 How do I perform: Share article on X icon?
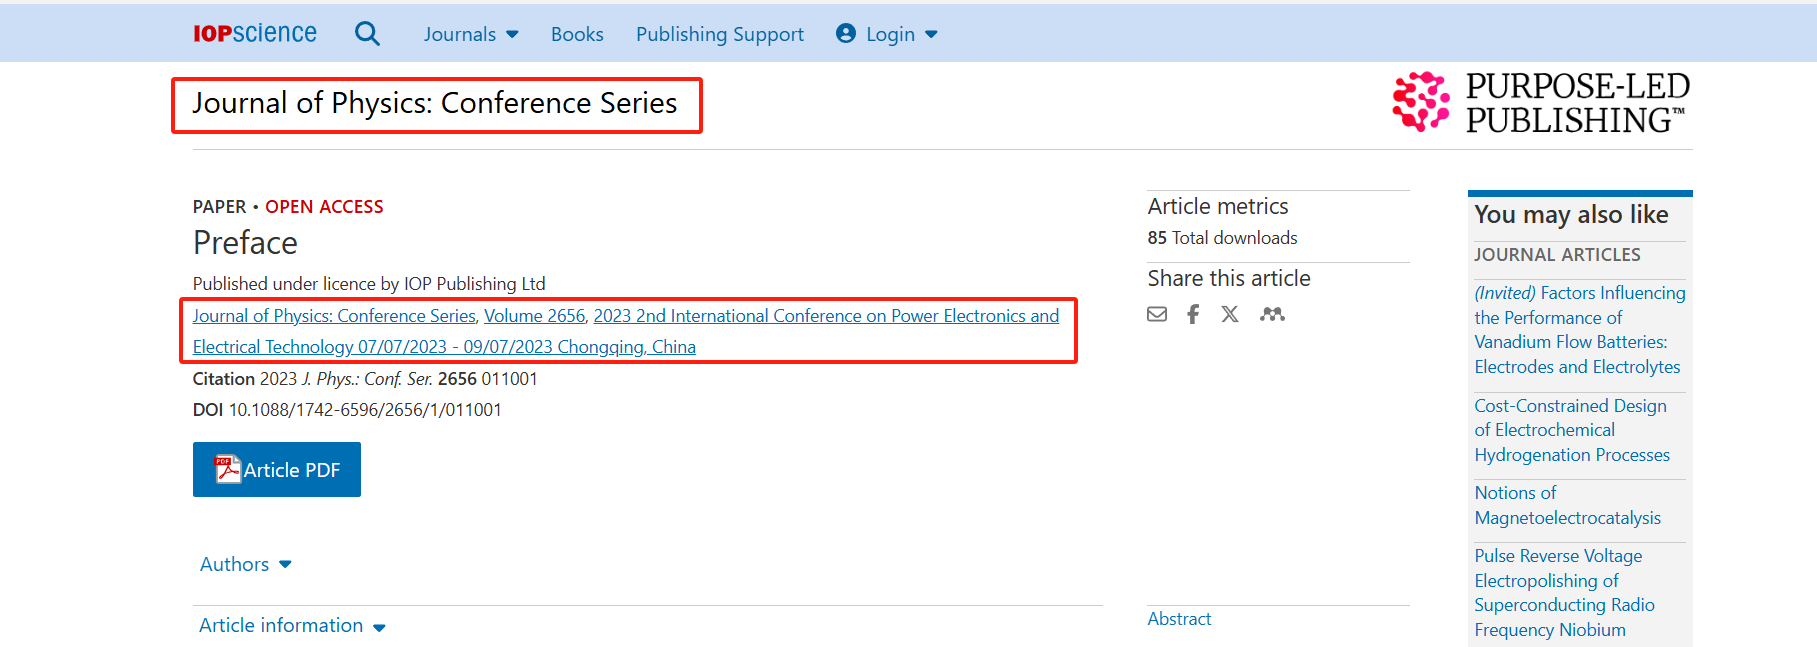click(1230, 314)
